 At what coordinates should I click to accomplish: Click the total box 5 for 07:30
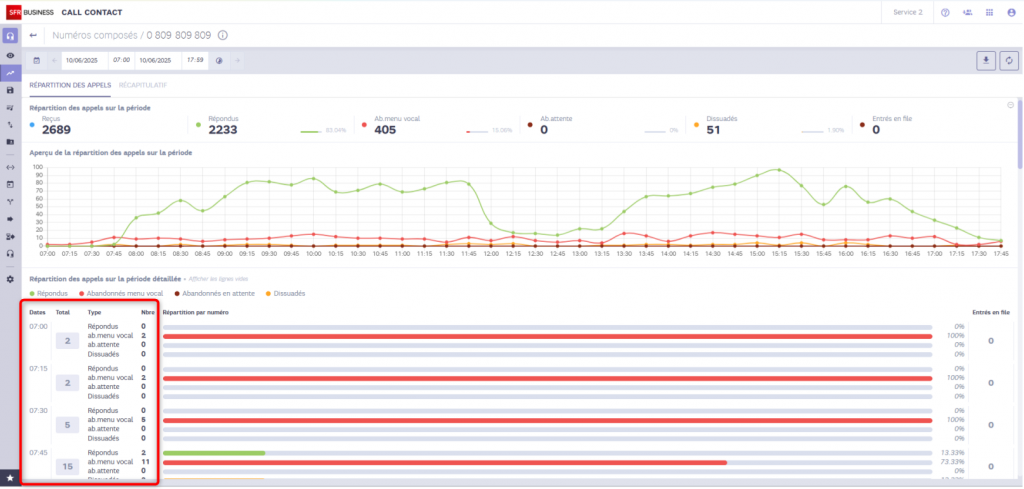(x=67, y=424)
